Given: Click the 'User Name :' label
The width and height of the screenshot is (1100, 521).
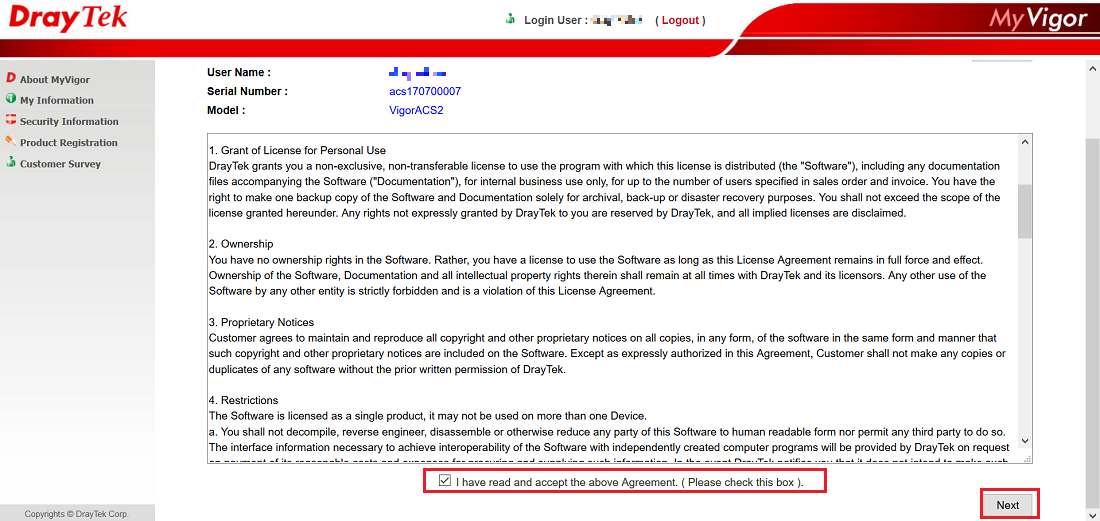Looking at the screenshot, I should pyautogui.click(x=239, y=72).
